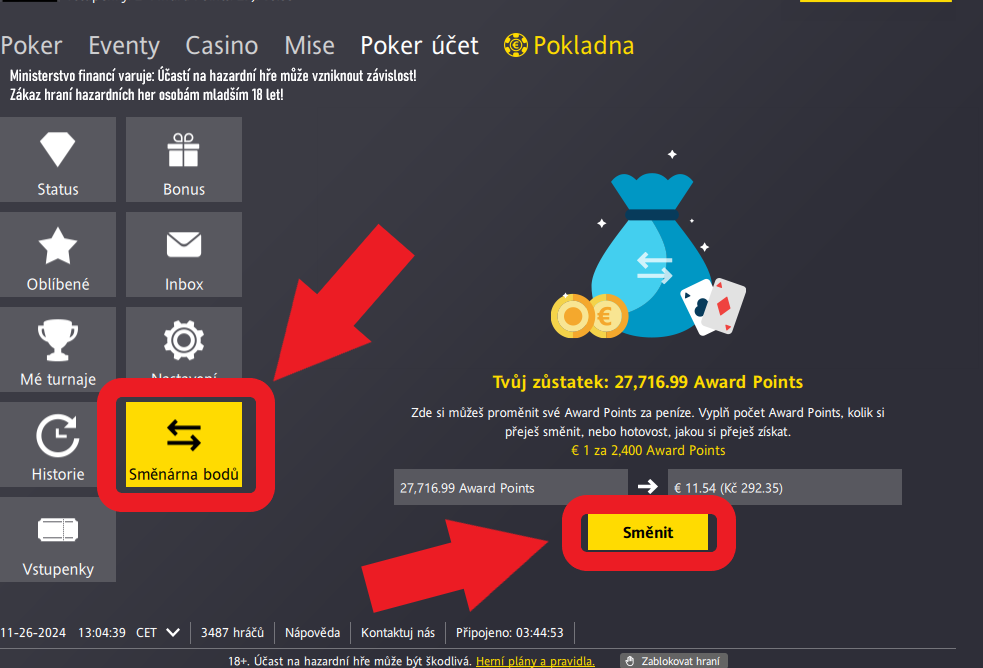Open the Mise tab
983x668 pixels.
pos(310,46)
